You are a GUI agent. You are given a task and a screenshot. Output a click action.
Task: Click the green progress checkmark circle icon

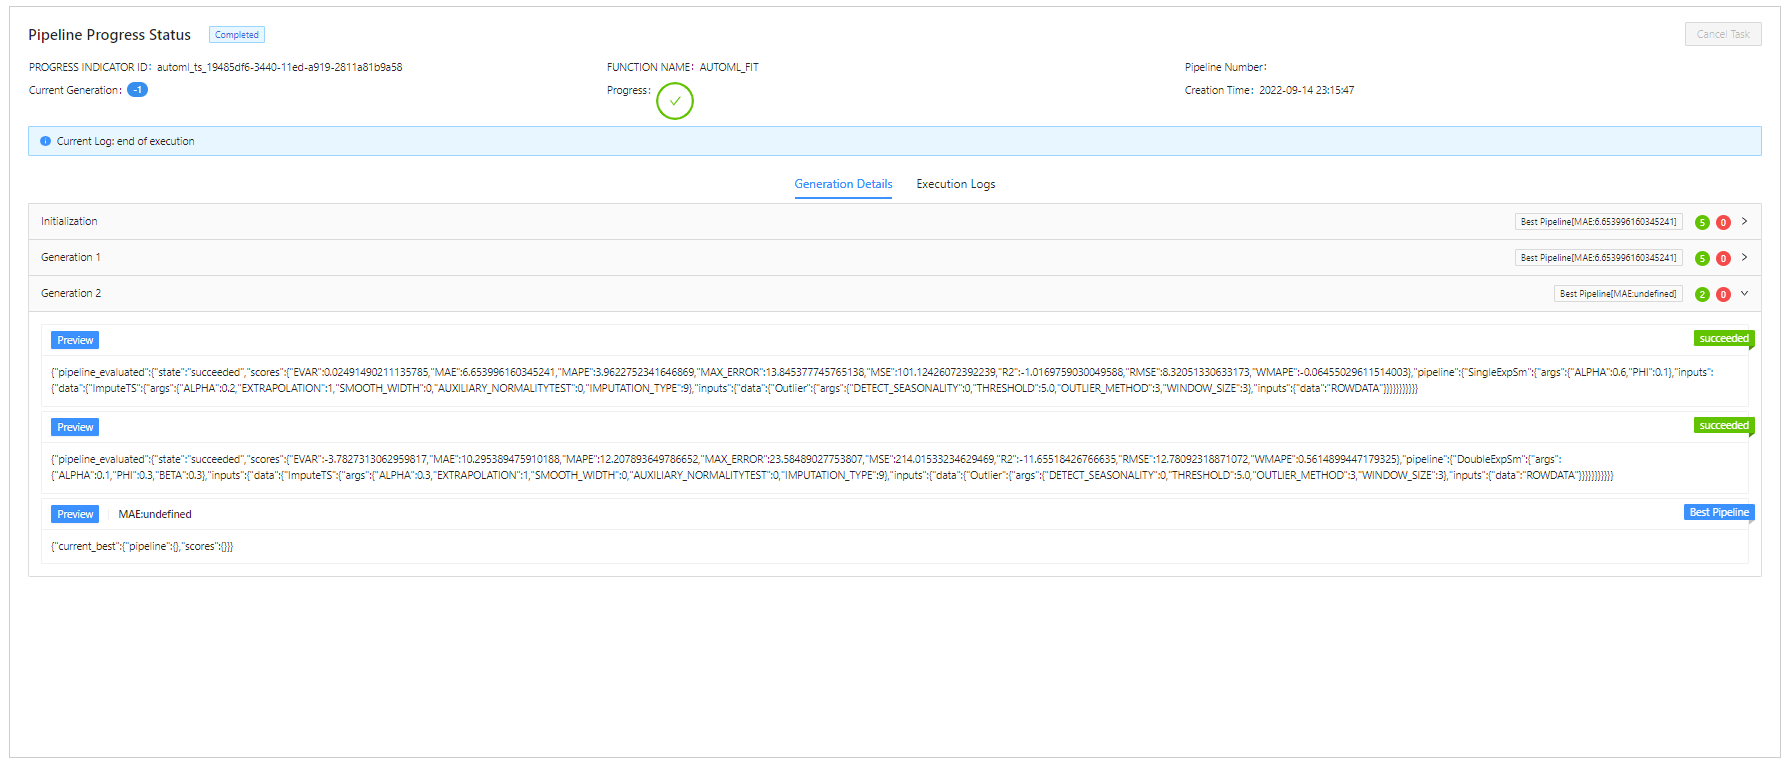[675, 101]
